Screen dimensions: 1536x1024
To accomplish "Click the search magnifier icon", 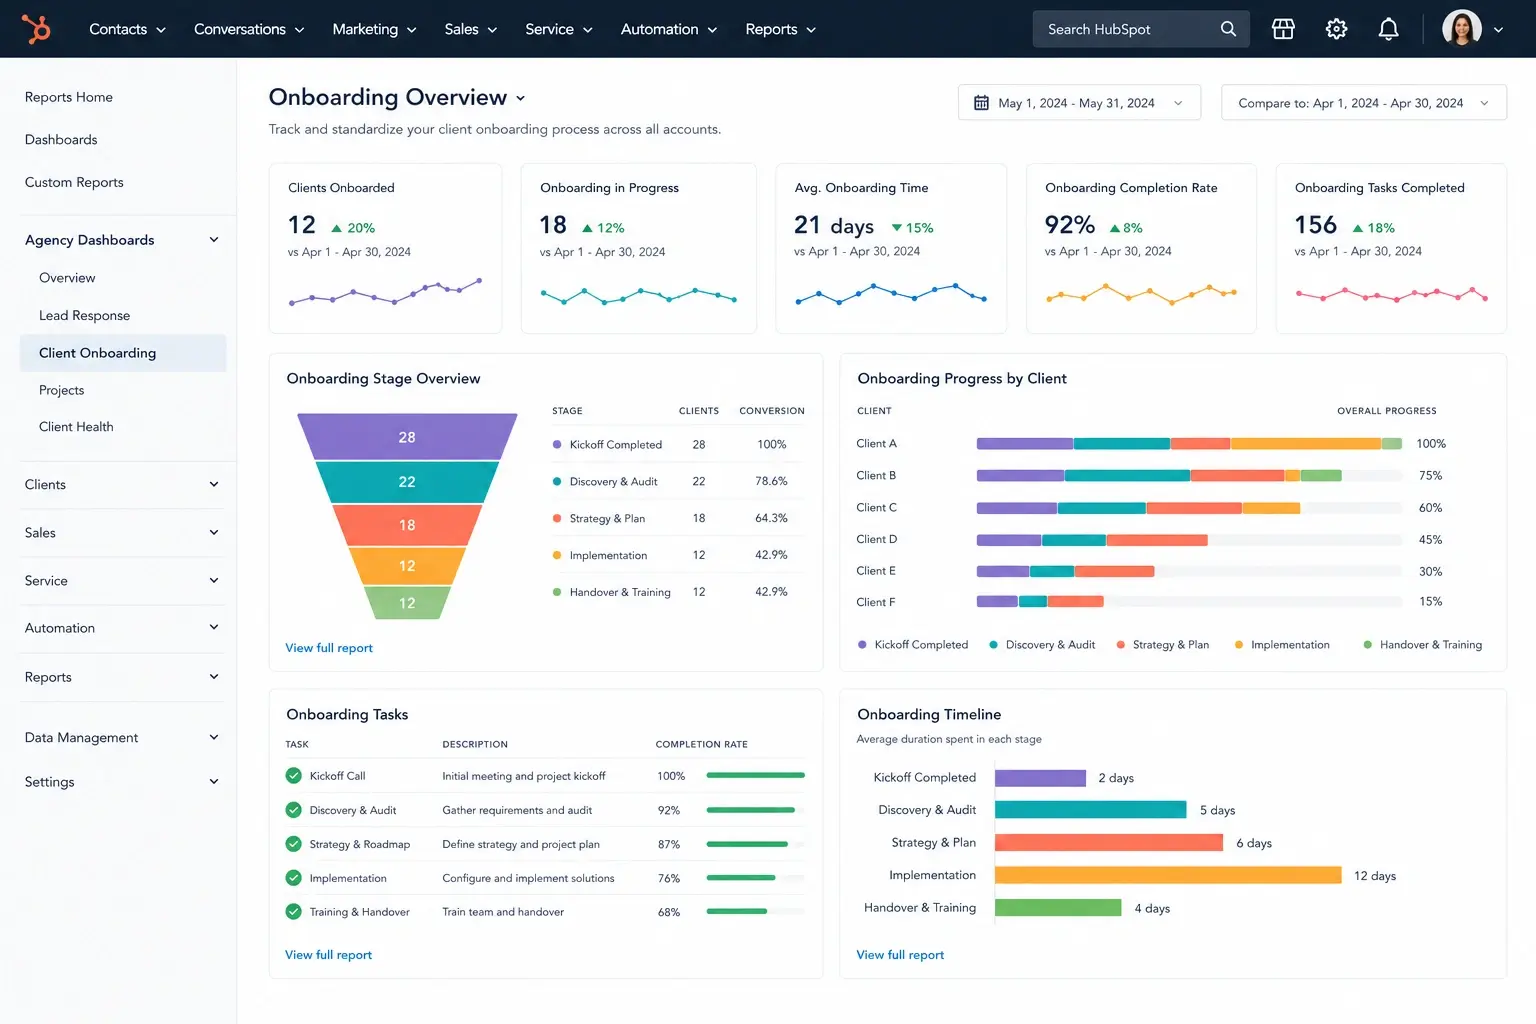I will coord(1228,29).
